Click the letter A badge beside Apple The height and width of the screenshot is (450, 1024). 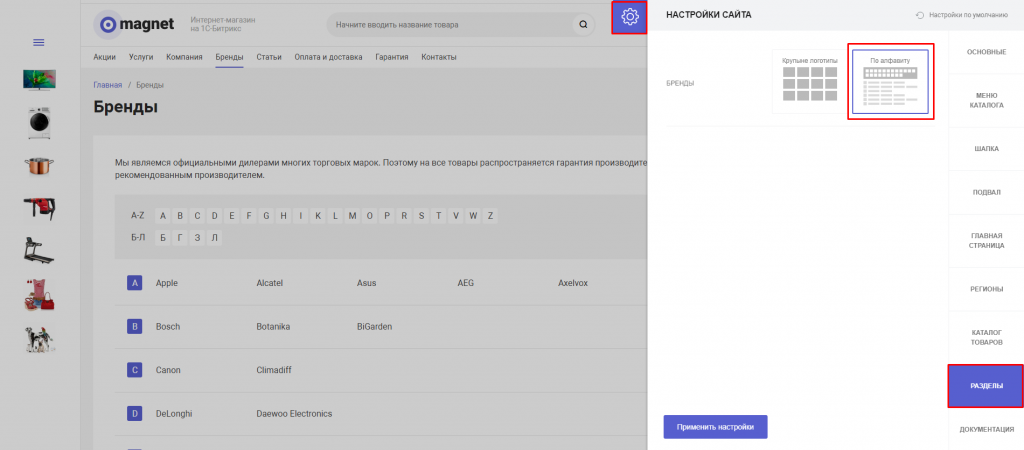tap(135, 283)
